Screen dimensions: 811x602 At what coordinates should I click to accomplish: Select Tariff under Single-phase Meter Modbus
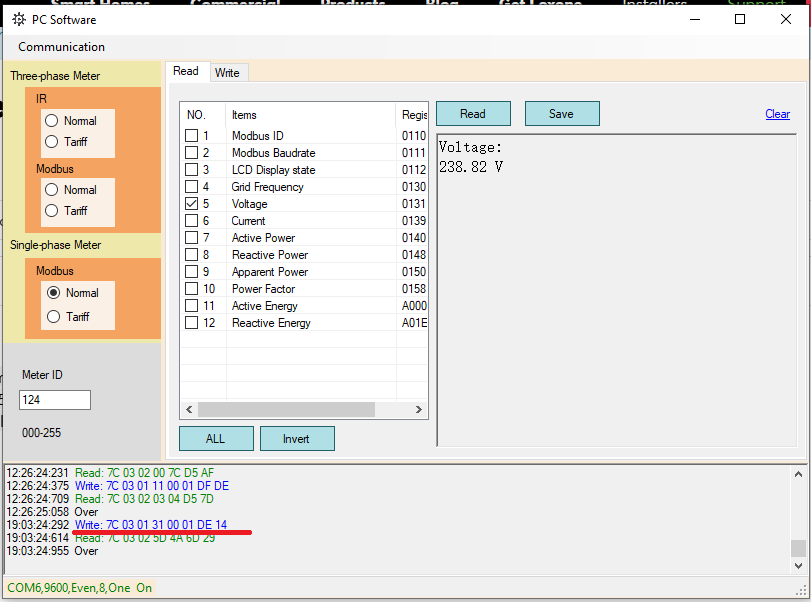click(52, 317)
